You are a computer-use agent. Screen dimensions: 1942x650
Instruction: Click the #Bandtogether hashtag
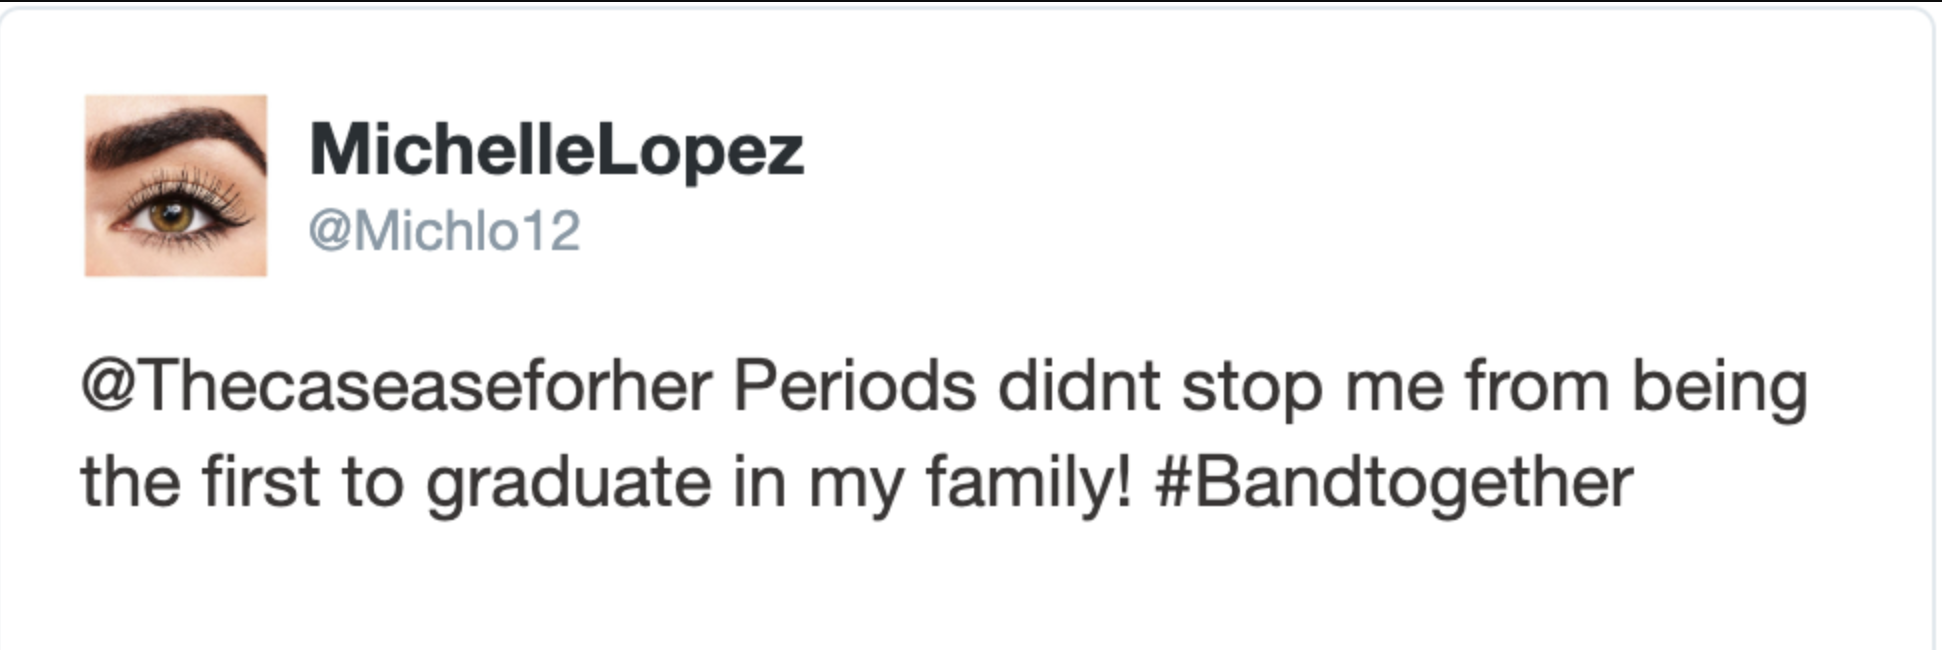coord(1393,483)
